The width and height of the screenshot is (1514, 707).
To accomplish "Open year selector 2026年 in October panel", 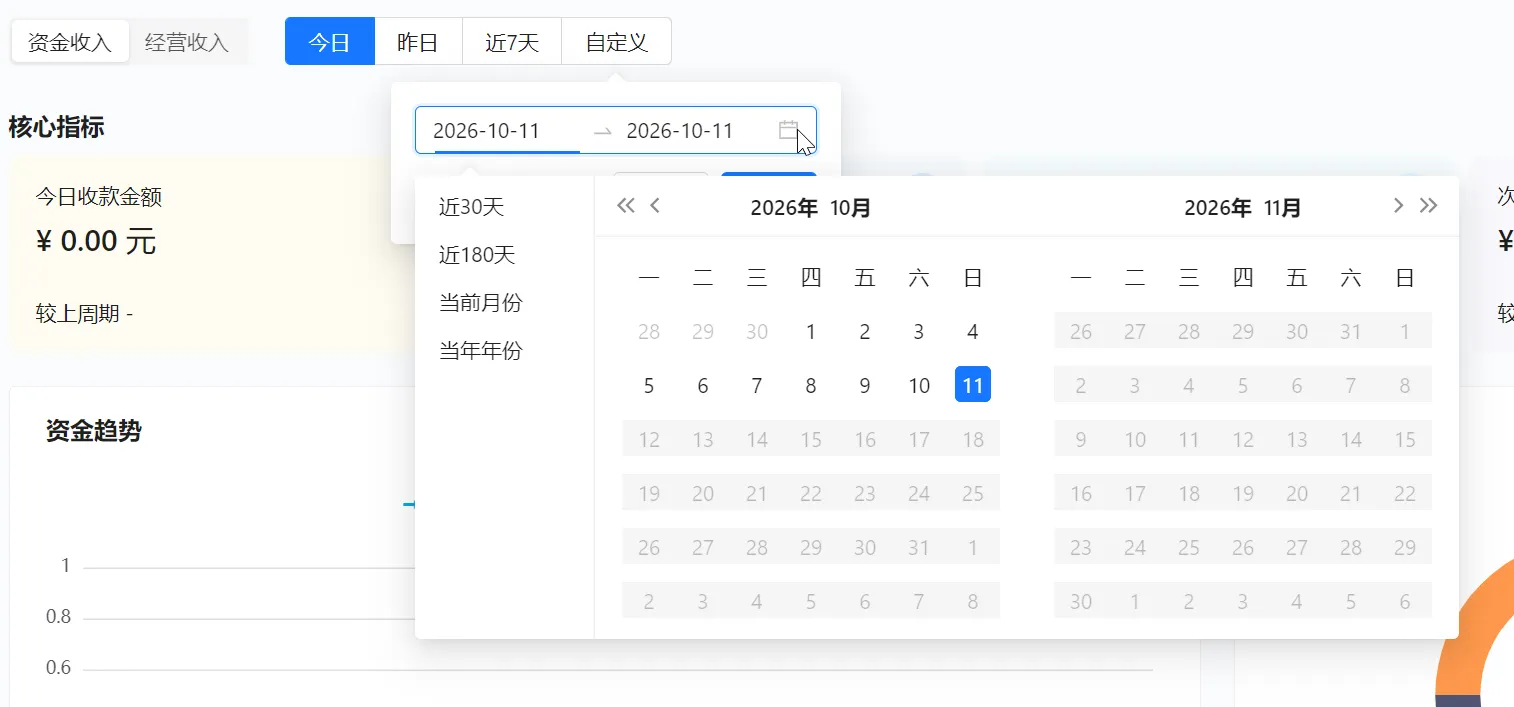I will point(785,208).
